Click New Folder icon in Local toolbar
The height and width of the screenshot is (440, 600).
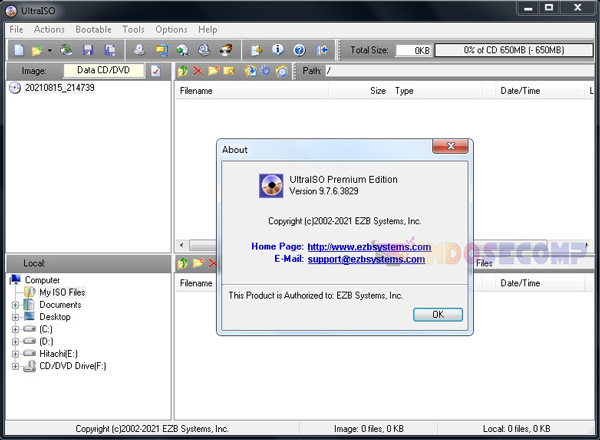point(198,263)
